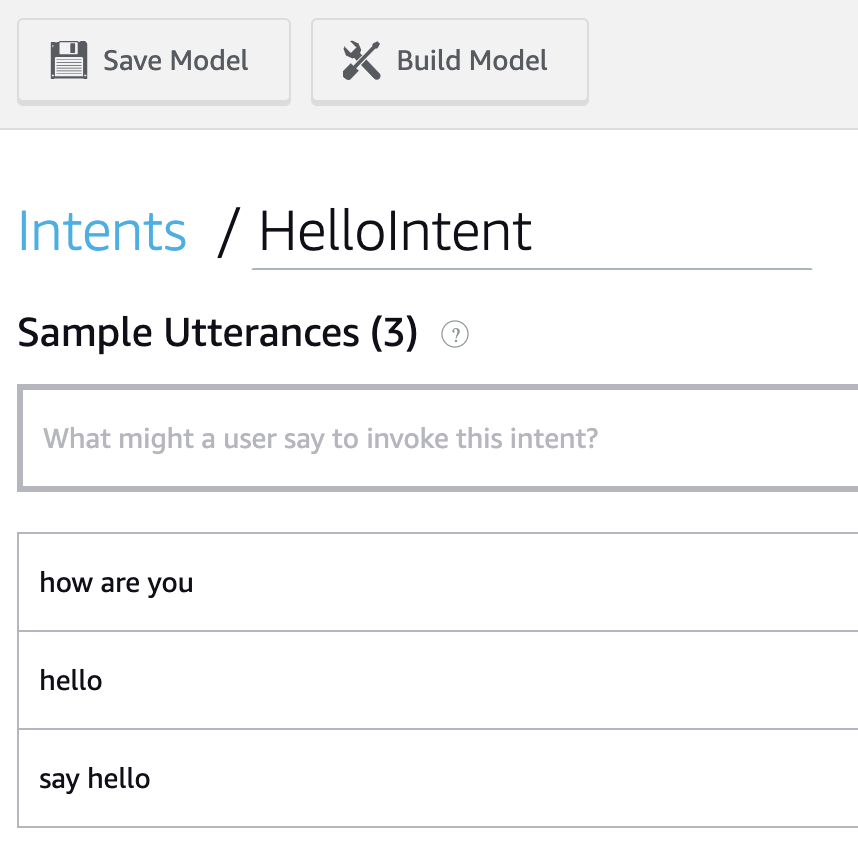
Task: Click the "Build Model" text label
Action: click(472, 60)
